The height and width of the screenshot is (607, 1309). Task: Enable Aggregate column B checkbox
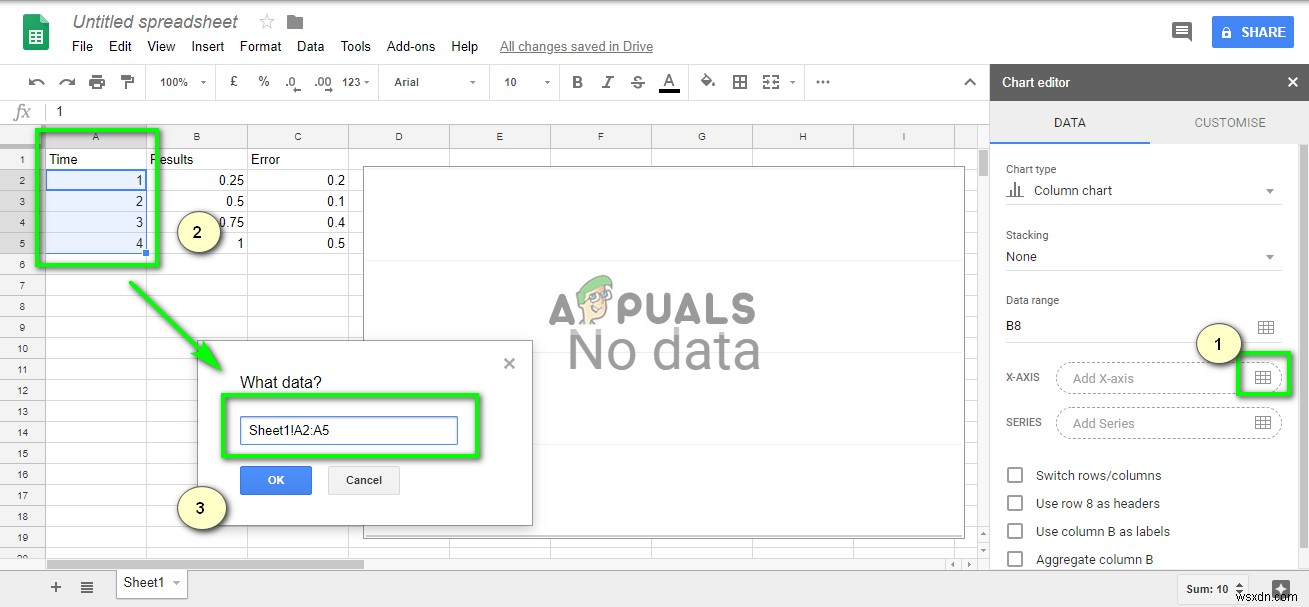click(1015, 559)
